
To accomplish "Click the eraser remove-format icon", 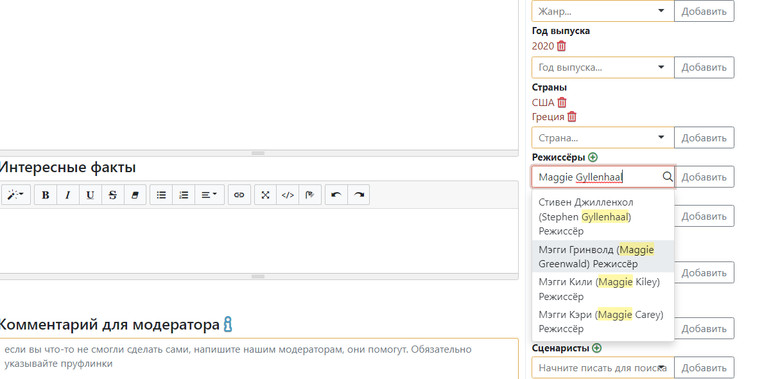I will click(135, 194).
